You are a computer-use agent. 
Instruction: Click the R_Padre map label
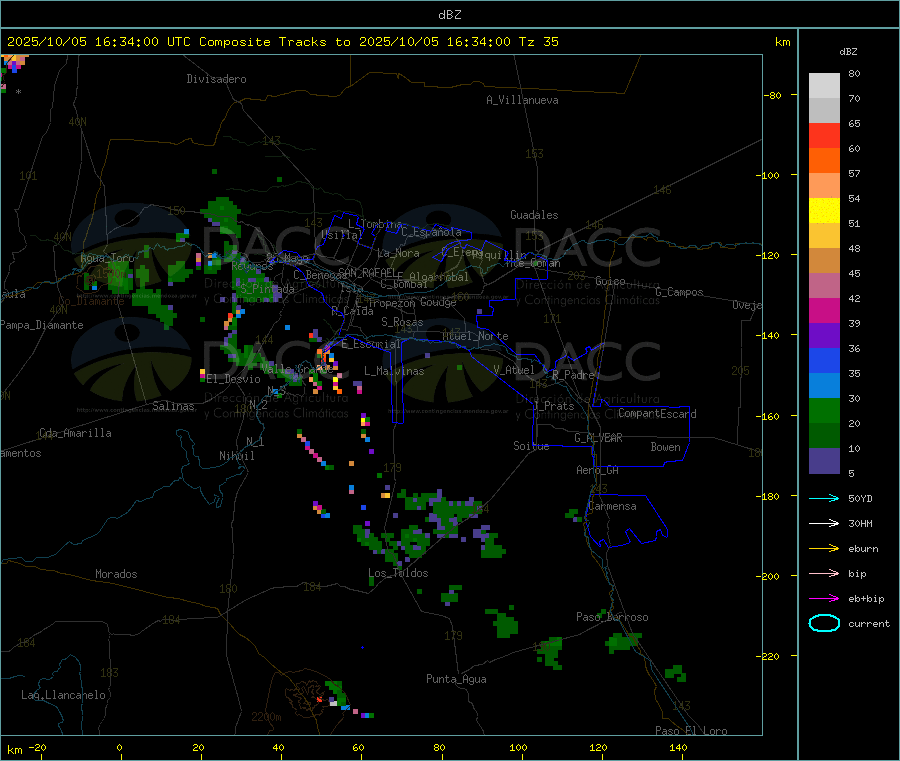pyautogui.click(x=573, y=375)
